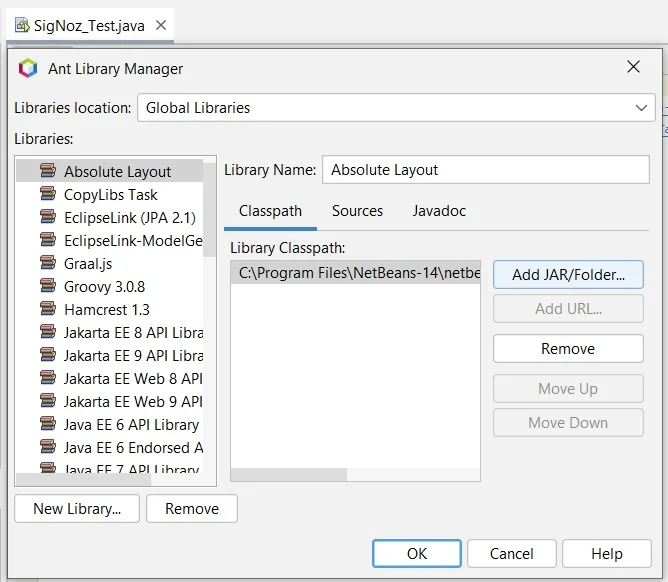Click the Add URL... button
The width and height of the screenshot is (668, 582).
coord(568,308)
